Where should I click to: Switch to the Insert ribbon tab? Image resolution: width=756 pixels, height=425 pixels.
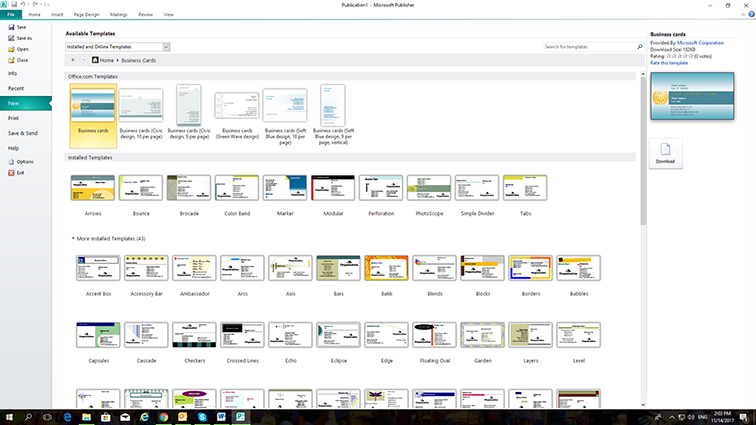click(57, 14)
